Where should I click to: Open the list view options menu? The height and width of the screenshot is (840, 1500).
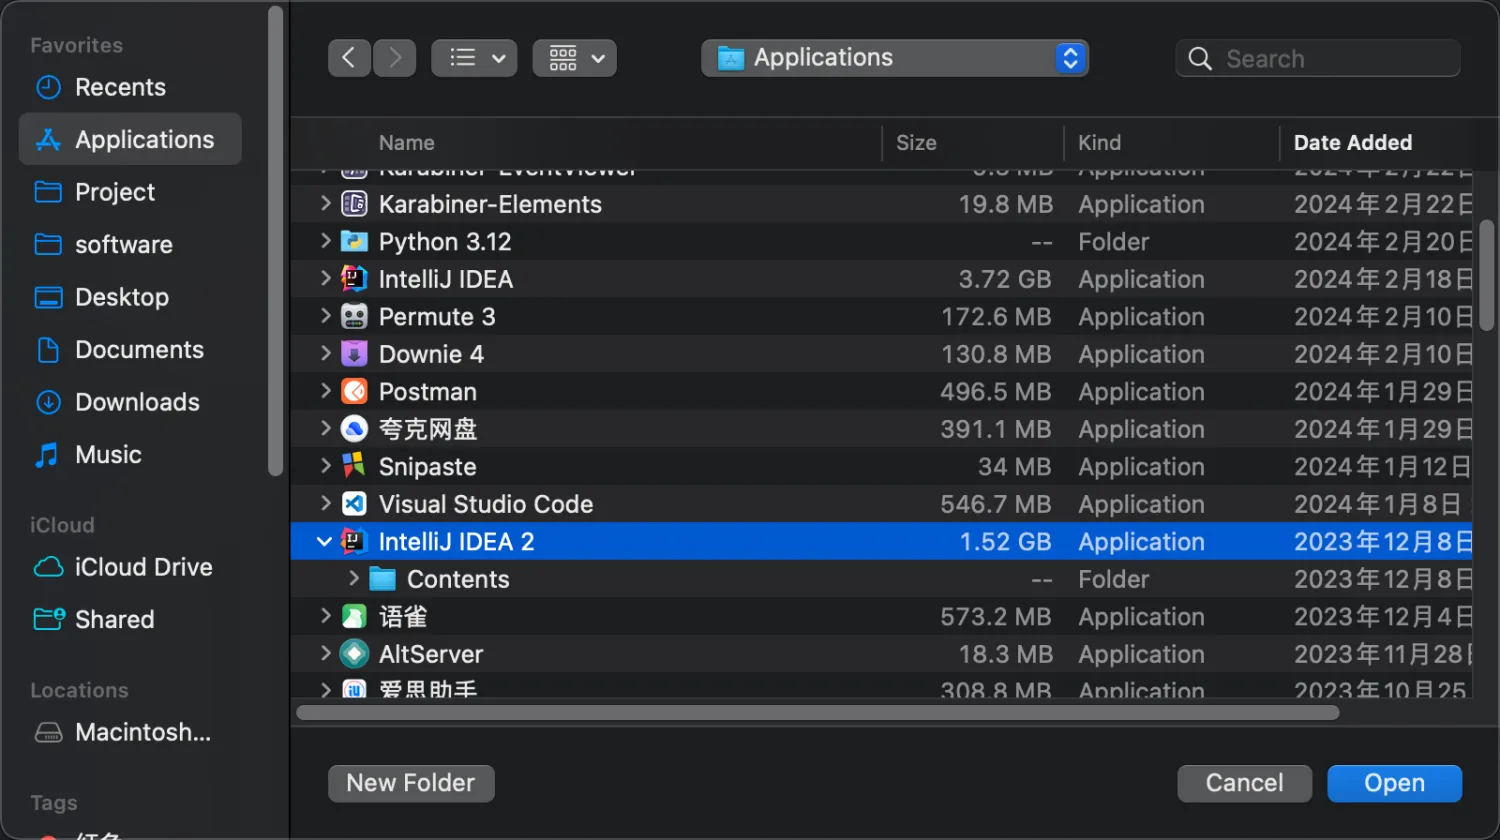click(474, 58)
